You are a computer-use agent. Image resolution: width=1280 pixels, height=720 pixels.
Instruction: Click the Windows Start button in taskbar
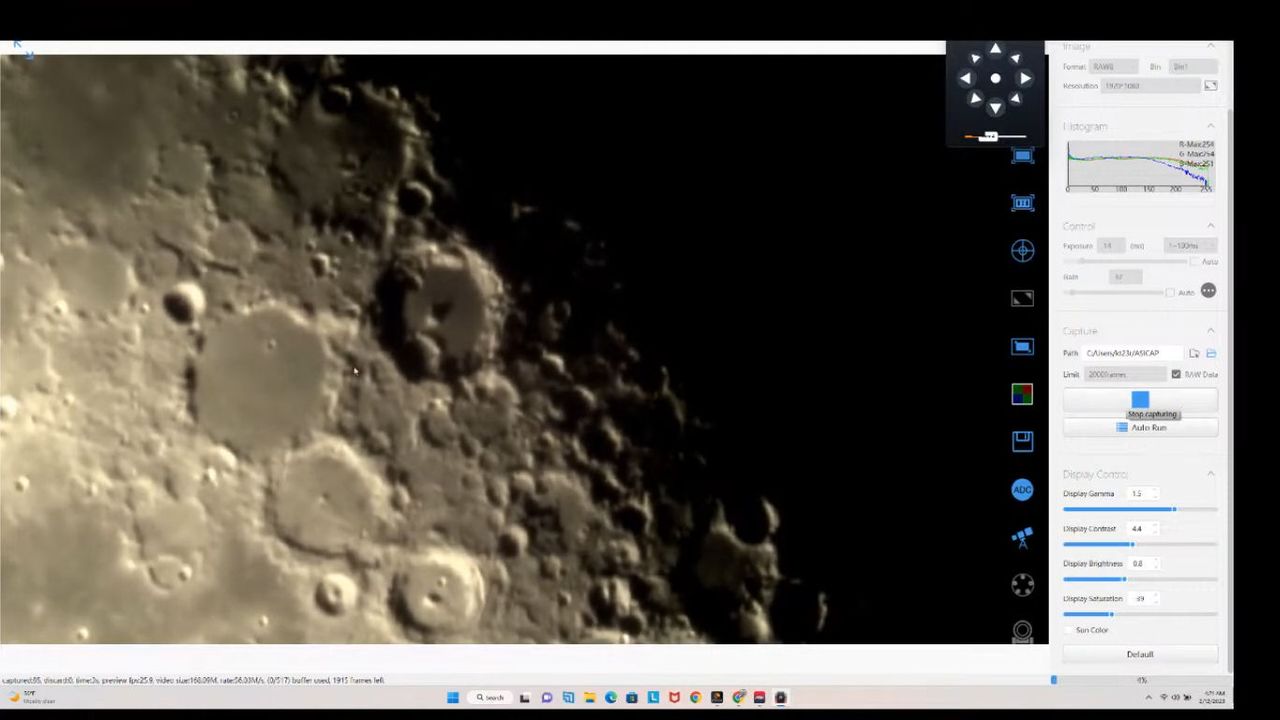tap(452, 697)
